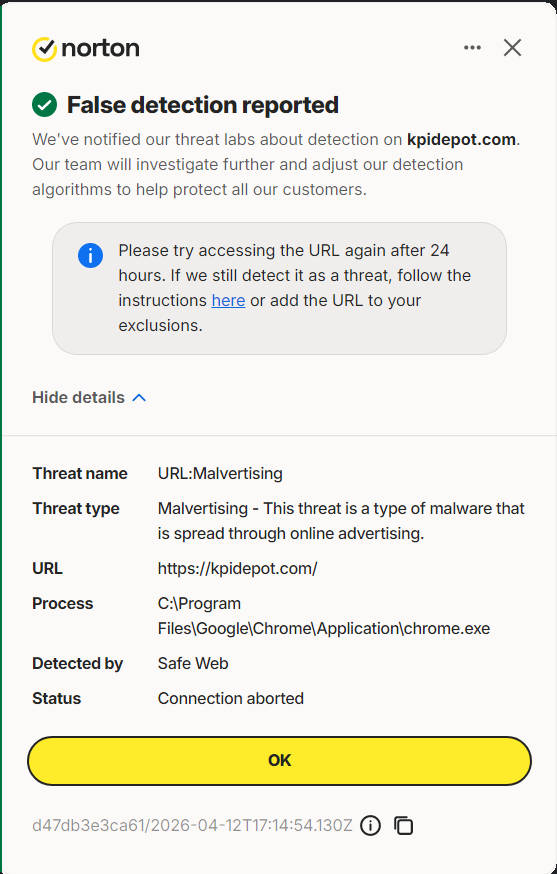
Task: Click the Safe Web detected-by value
Action: tap(193, 663)
